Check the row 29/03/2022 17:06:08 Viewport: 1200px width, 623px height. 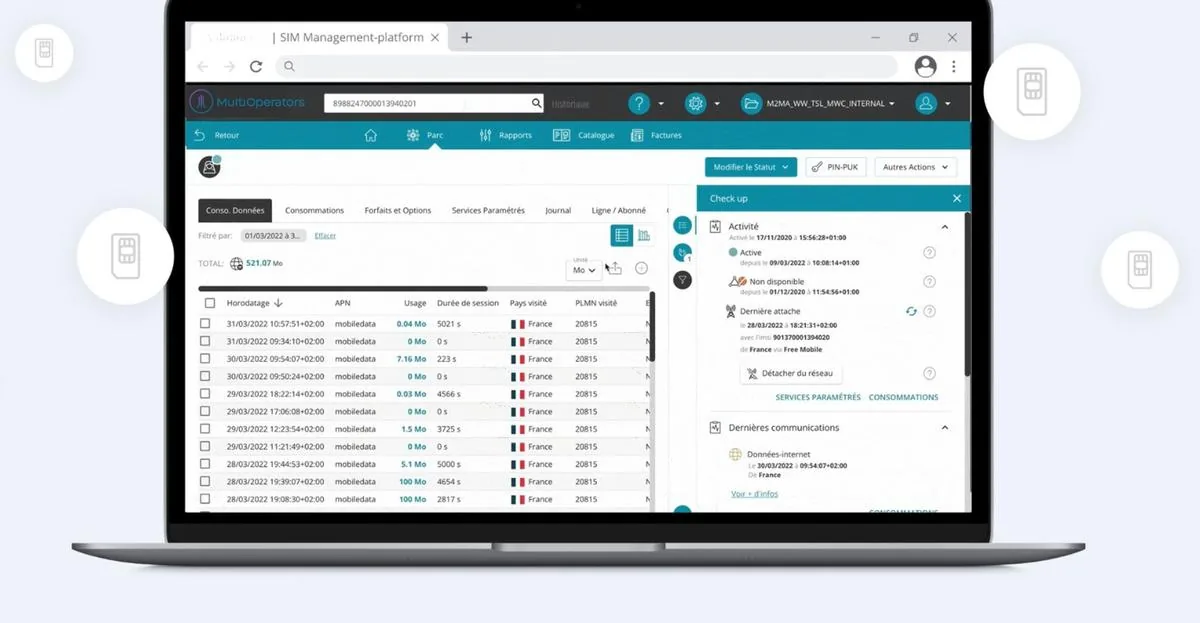205,411
